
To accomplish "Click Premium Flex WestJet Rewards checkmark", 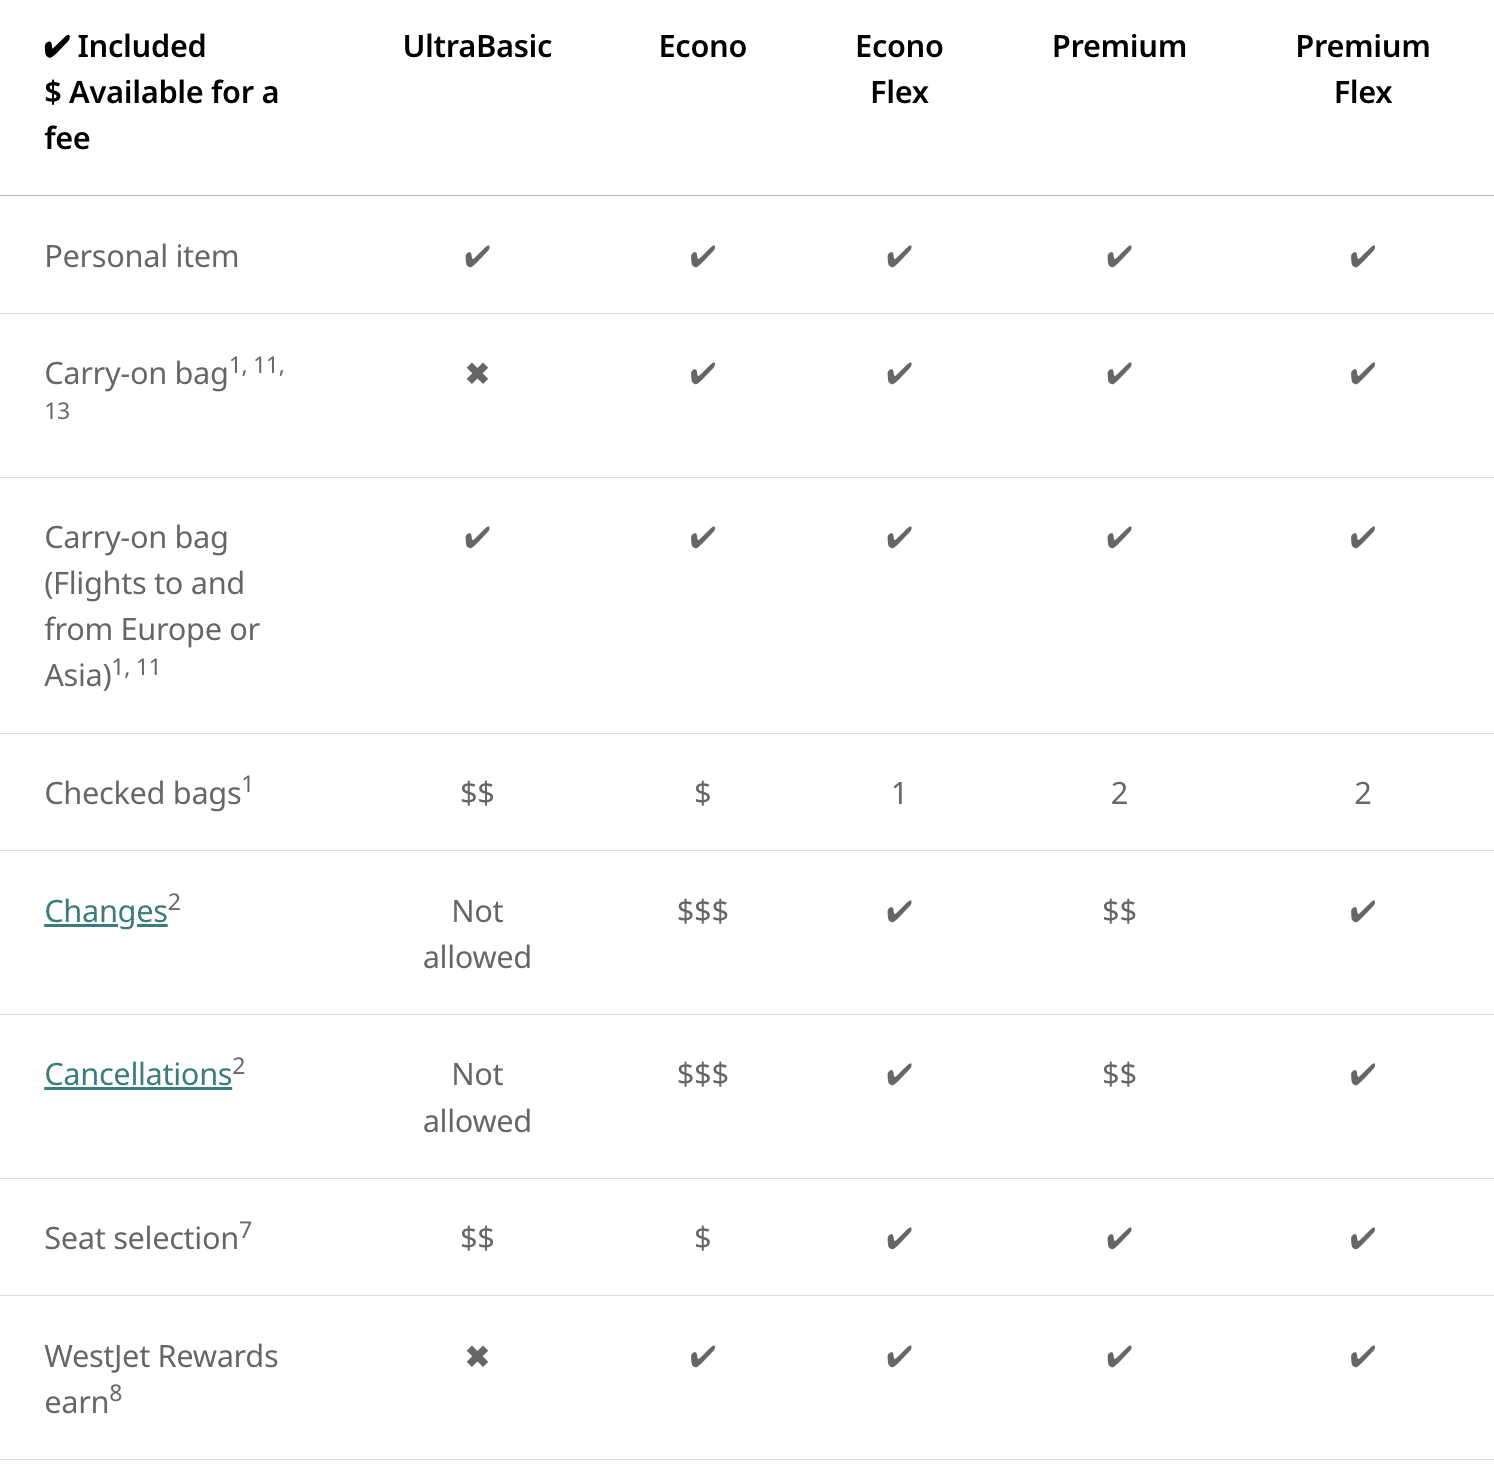I will pos(1362,1357).
